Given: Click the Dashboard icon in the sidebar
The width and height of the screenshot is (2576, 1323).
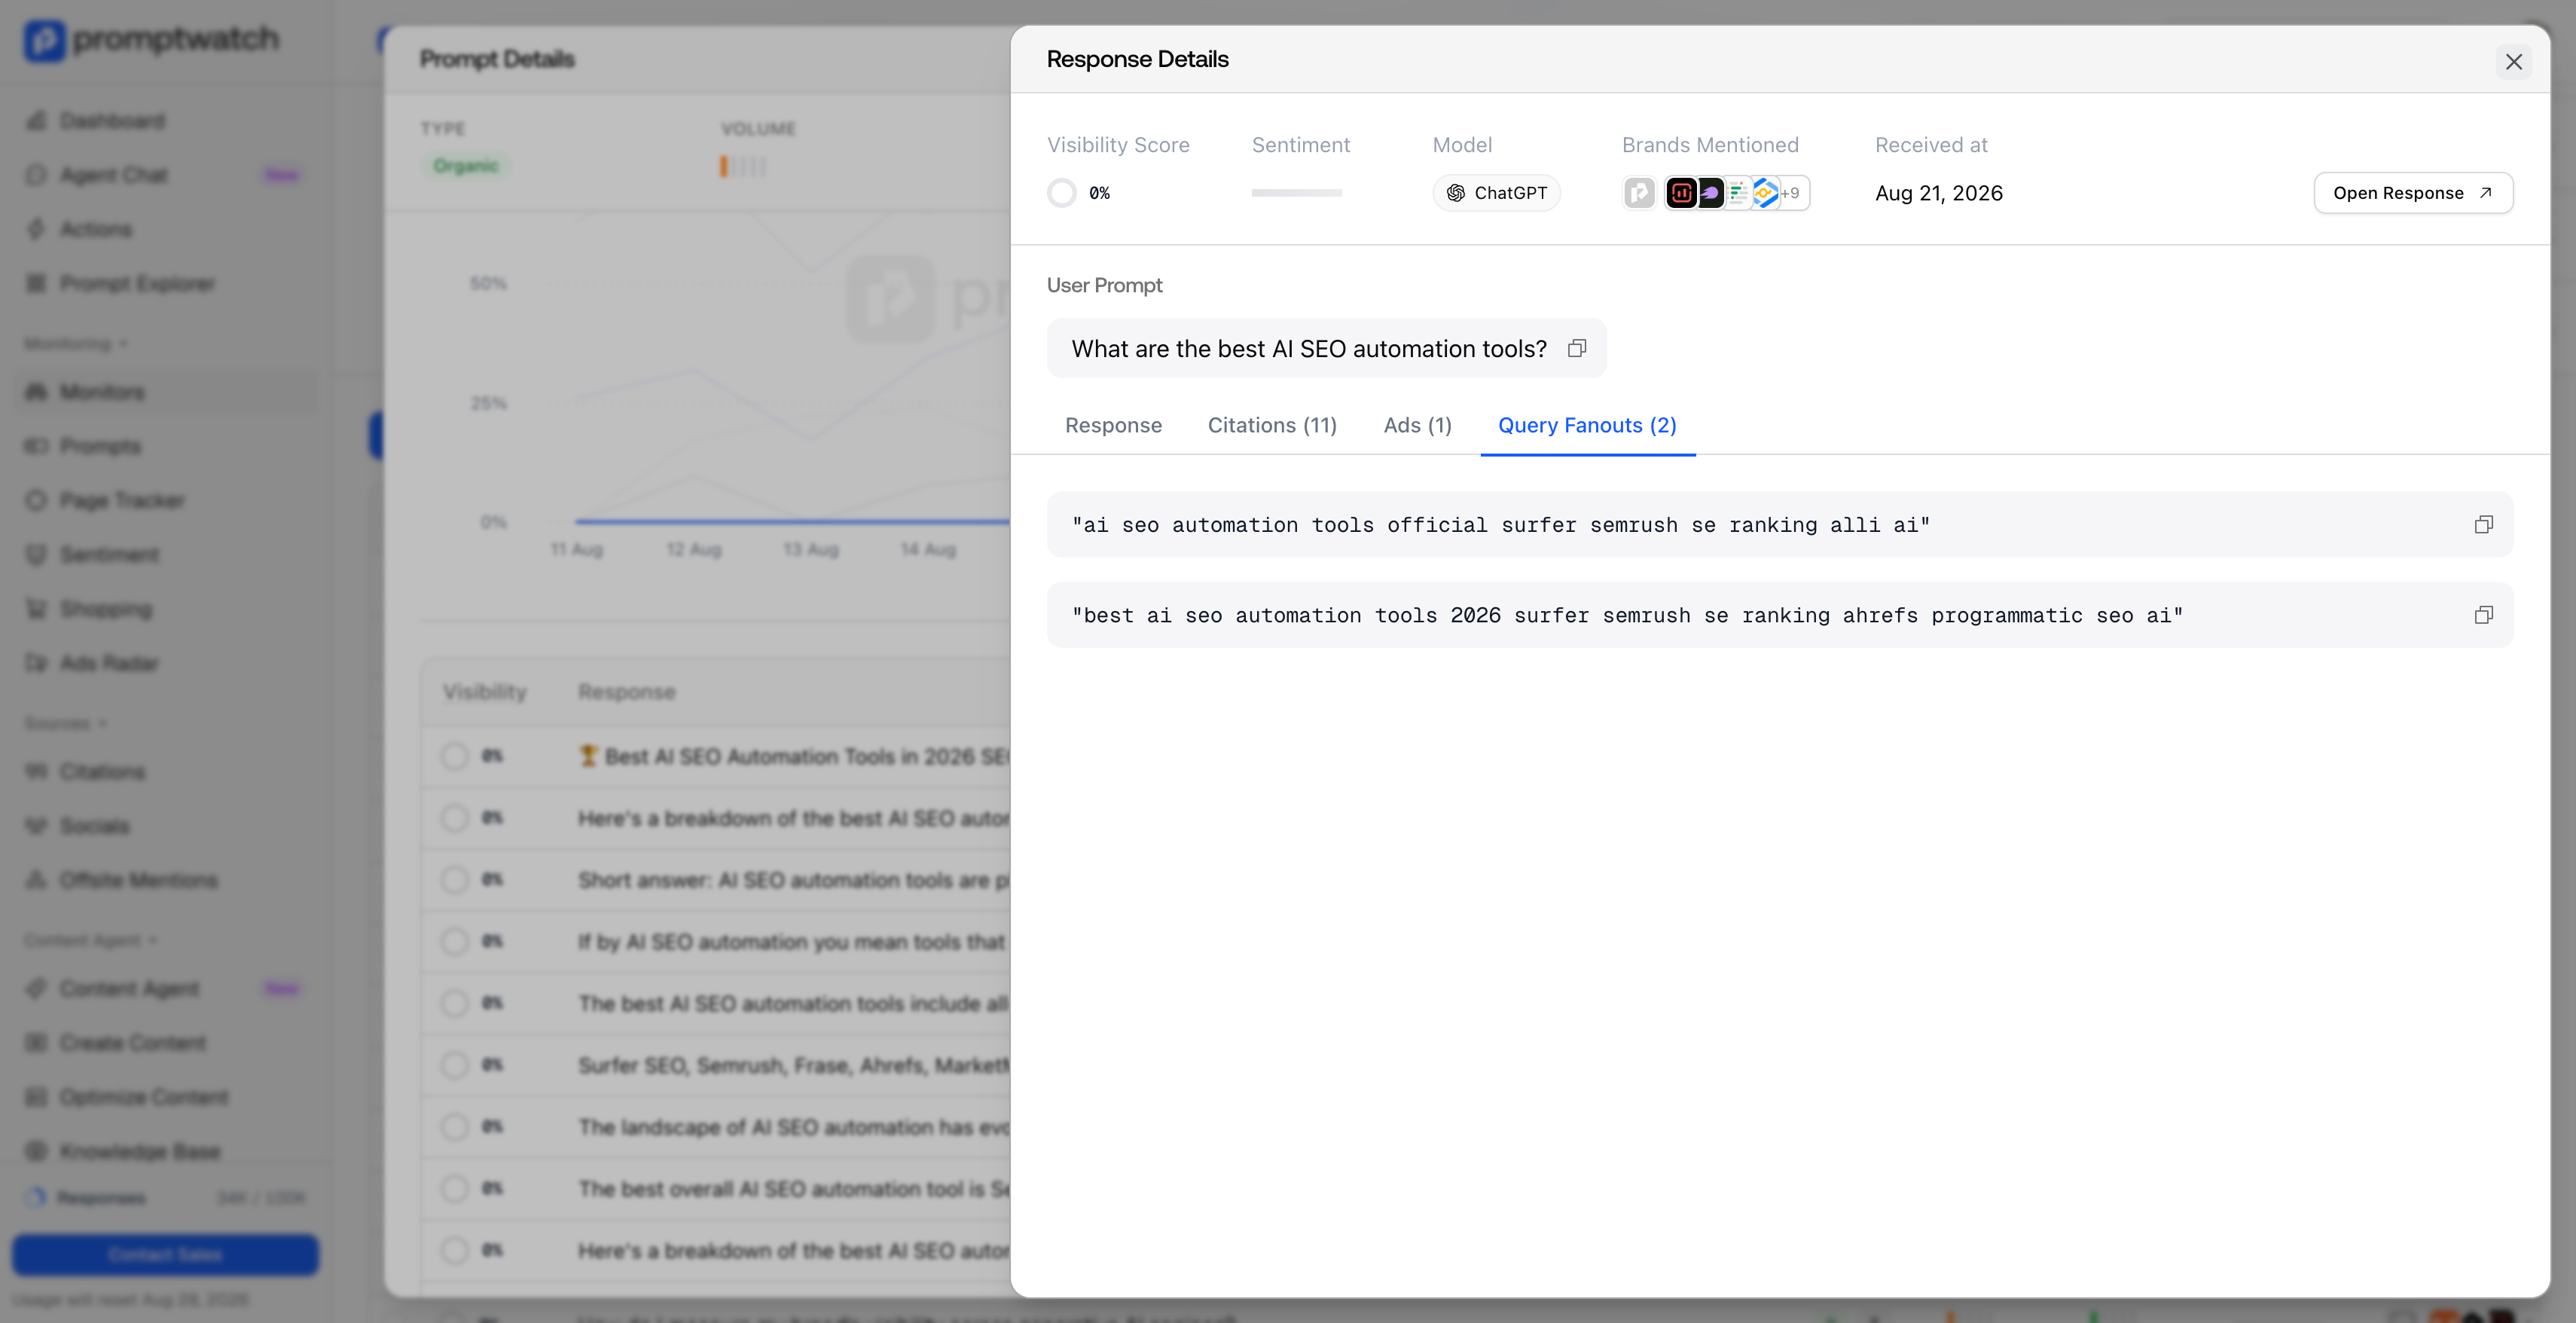Looking at the screenshot, I should click(x=36, y=121).
